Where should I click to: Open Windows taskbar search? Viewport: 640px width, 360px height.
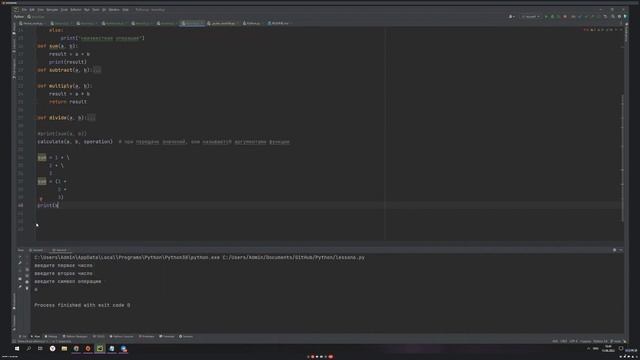[29, 349]
